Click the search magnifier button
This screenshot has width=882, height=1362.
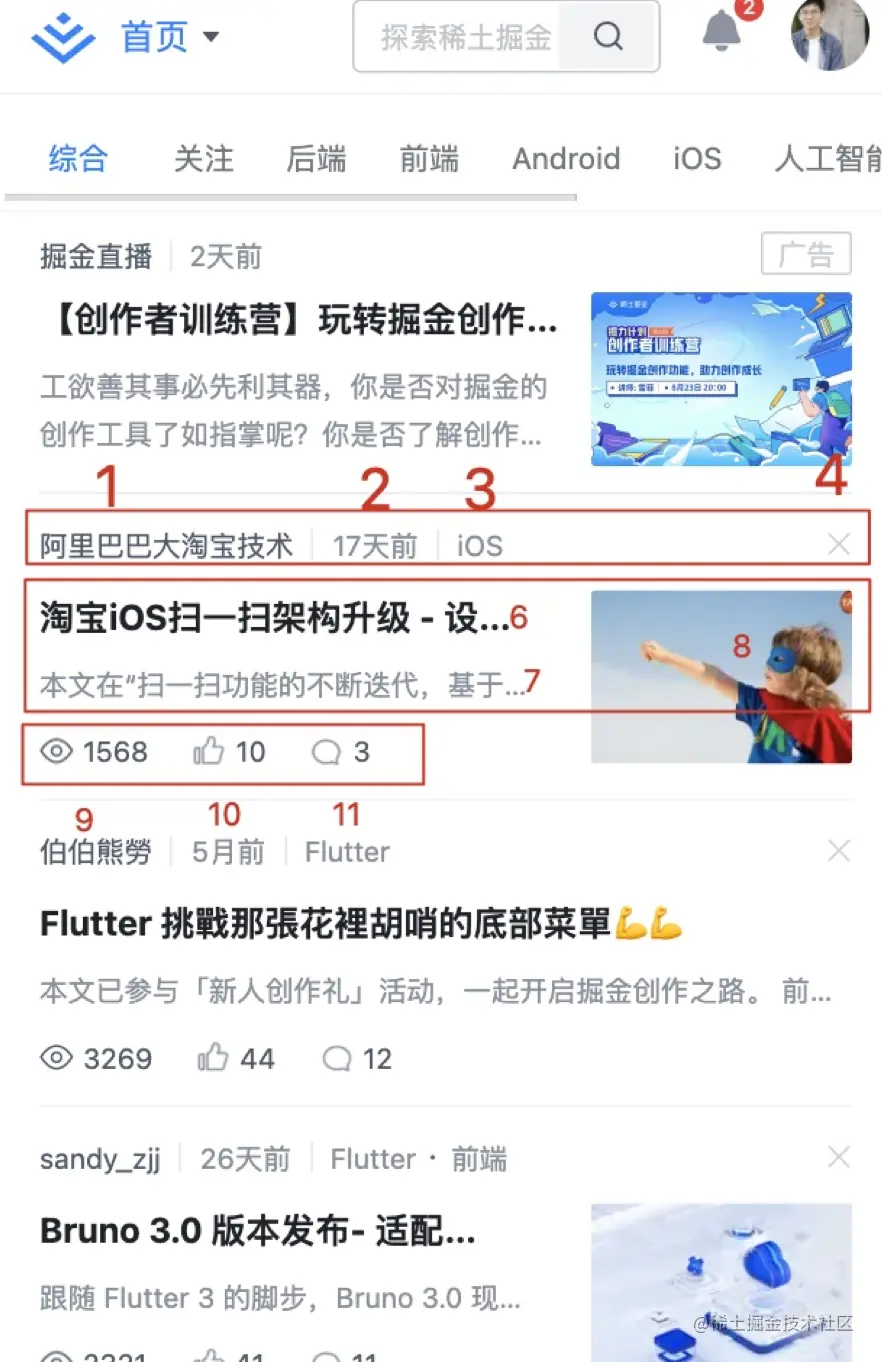[x=608, y=37]
